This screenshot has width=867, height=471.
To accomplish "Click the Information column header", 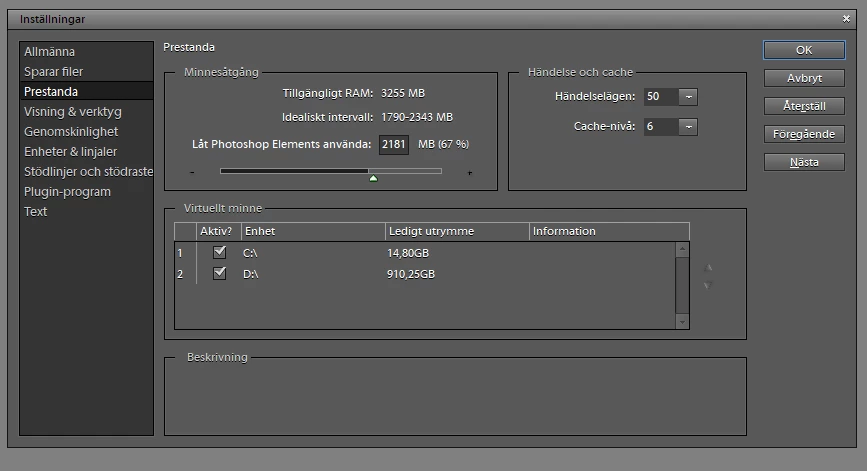I will click(609, 231).
